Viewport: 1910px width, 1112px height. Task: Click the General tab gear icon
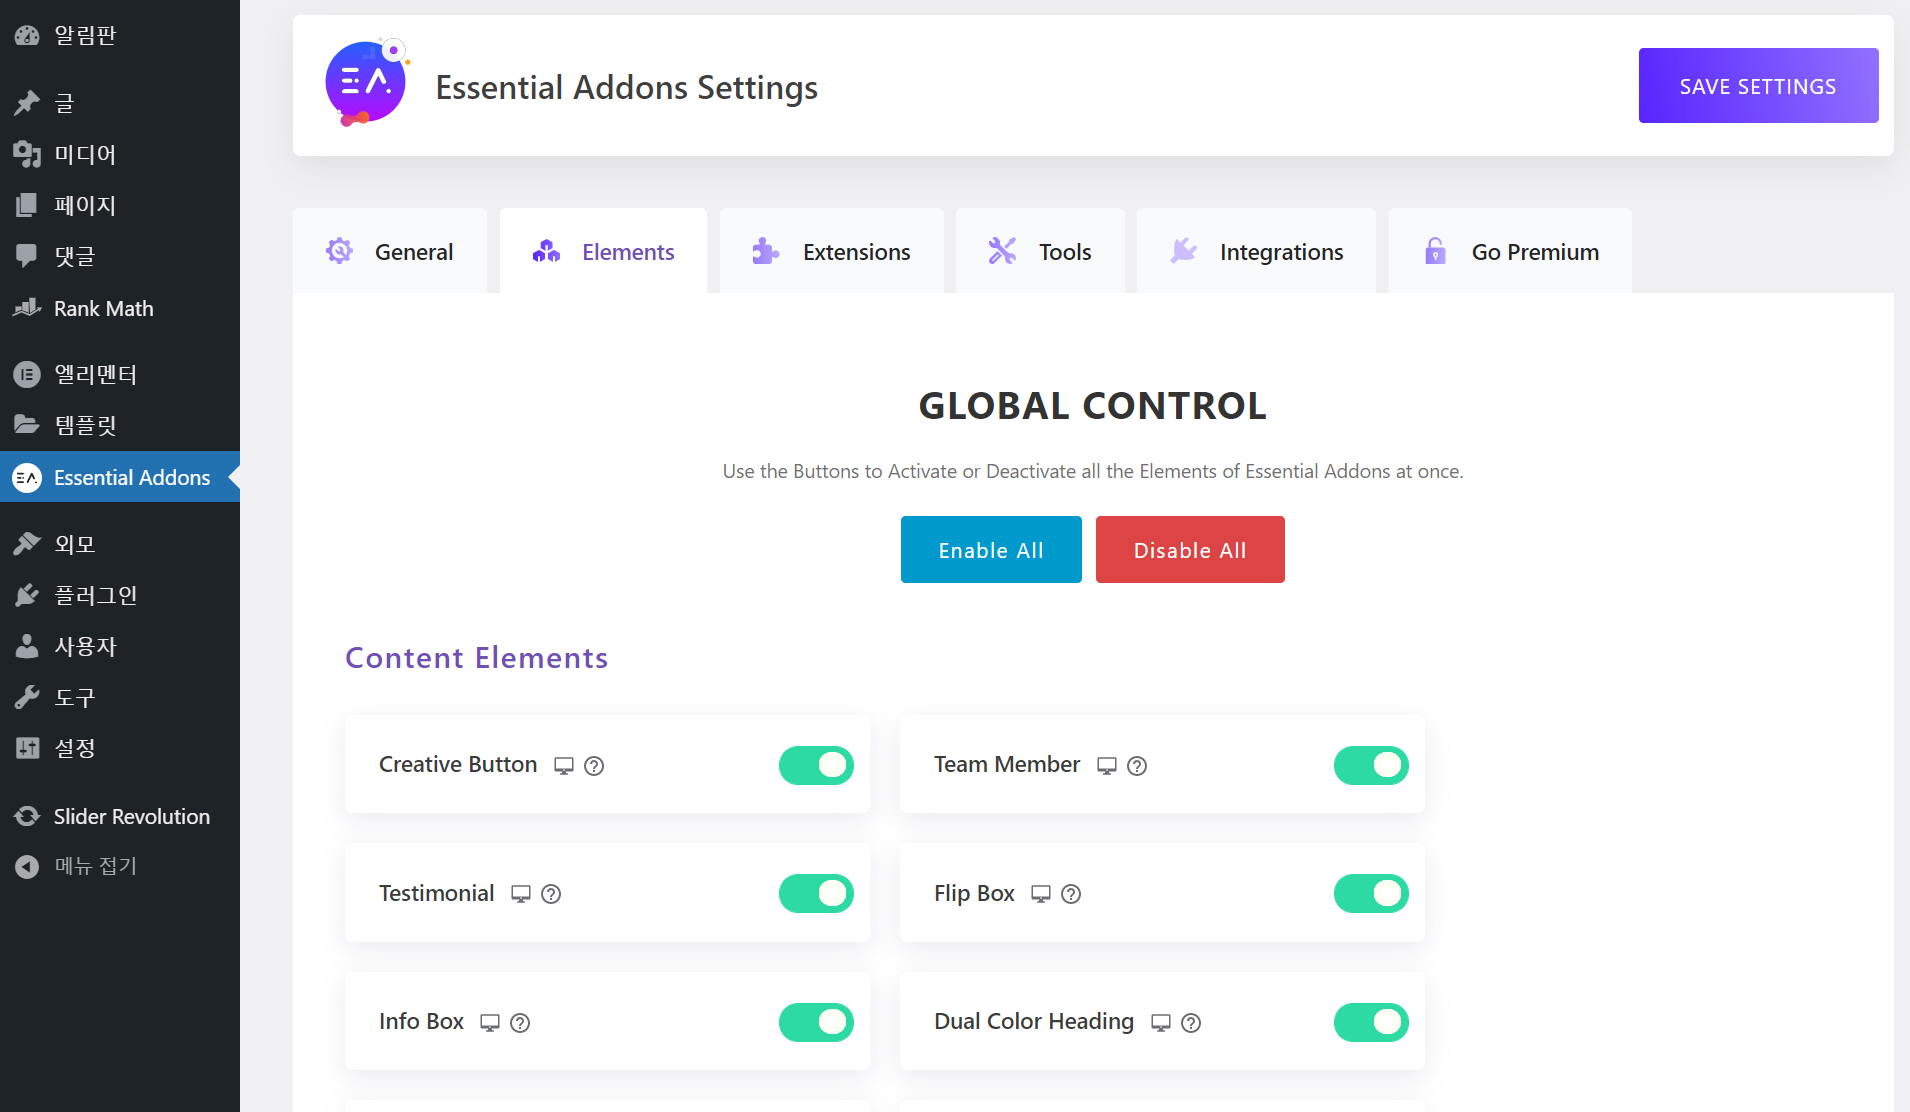click(340, 251)
